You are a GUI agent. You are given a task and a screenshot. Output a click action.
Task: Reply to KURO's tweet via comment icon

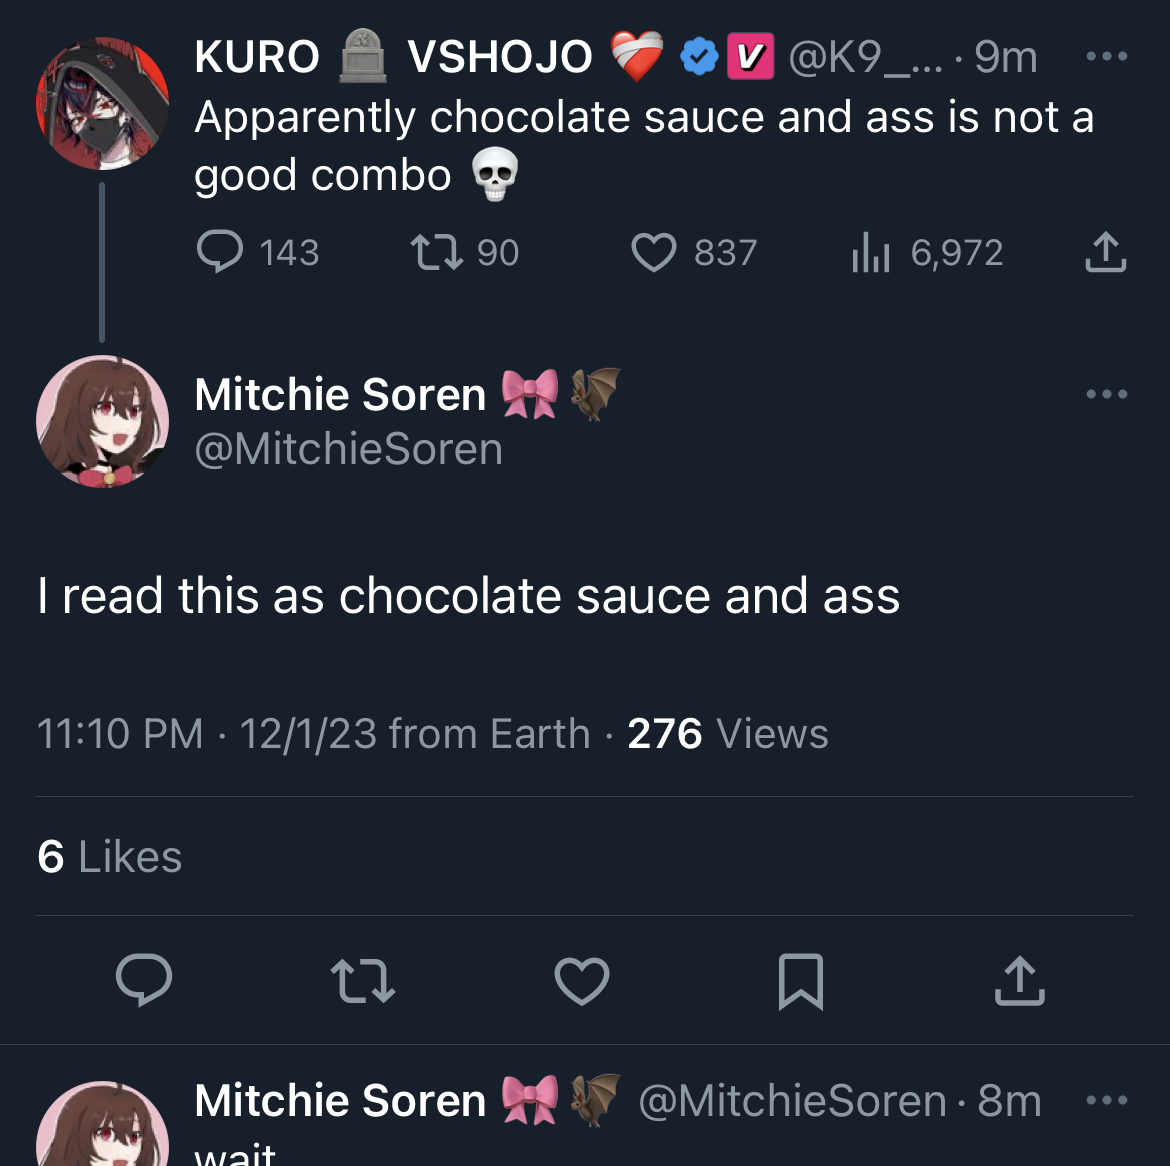(220, 252)
